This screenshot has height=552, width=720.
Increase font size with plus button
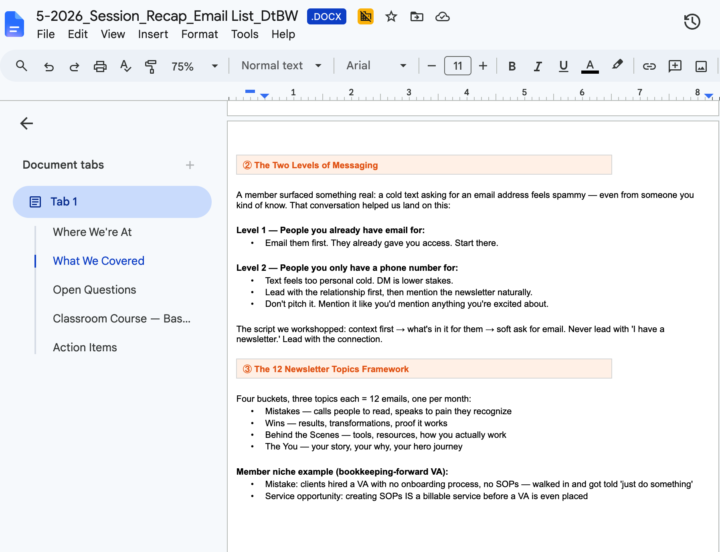pos(483,66)
